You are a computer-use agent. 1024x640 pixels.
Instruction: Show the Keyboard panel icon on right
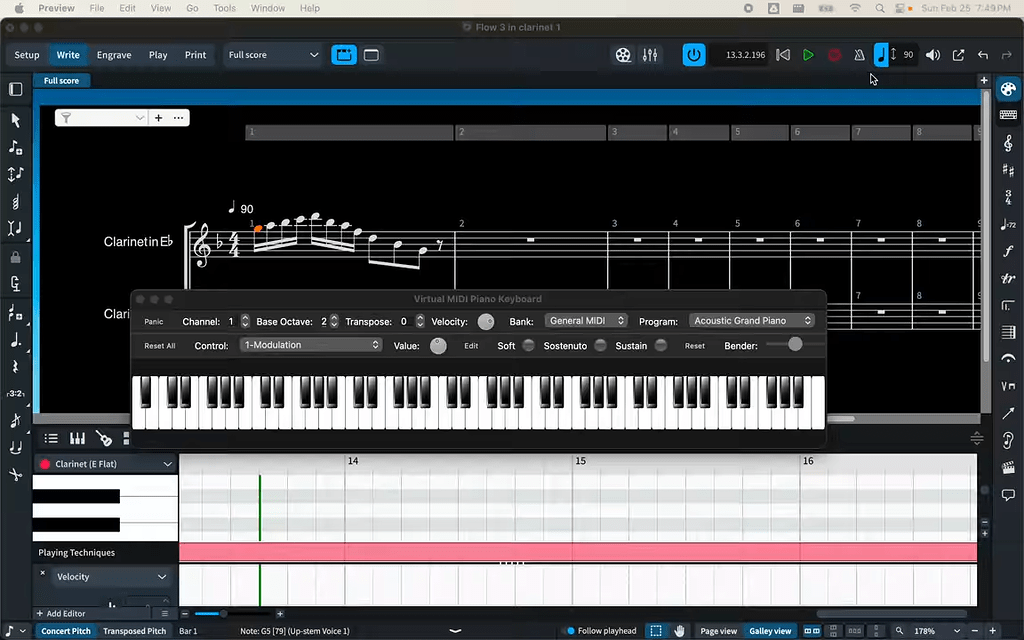tap(1008, 115)
